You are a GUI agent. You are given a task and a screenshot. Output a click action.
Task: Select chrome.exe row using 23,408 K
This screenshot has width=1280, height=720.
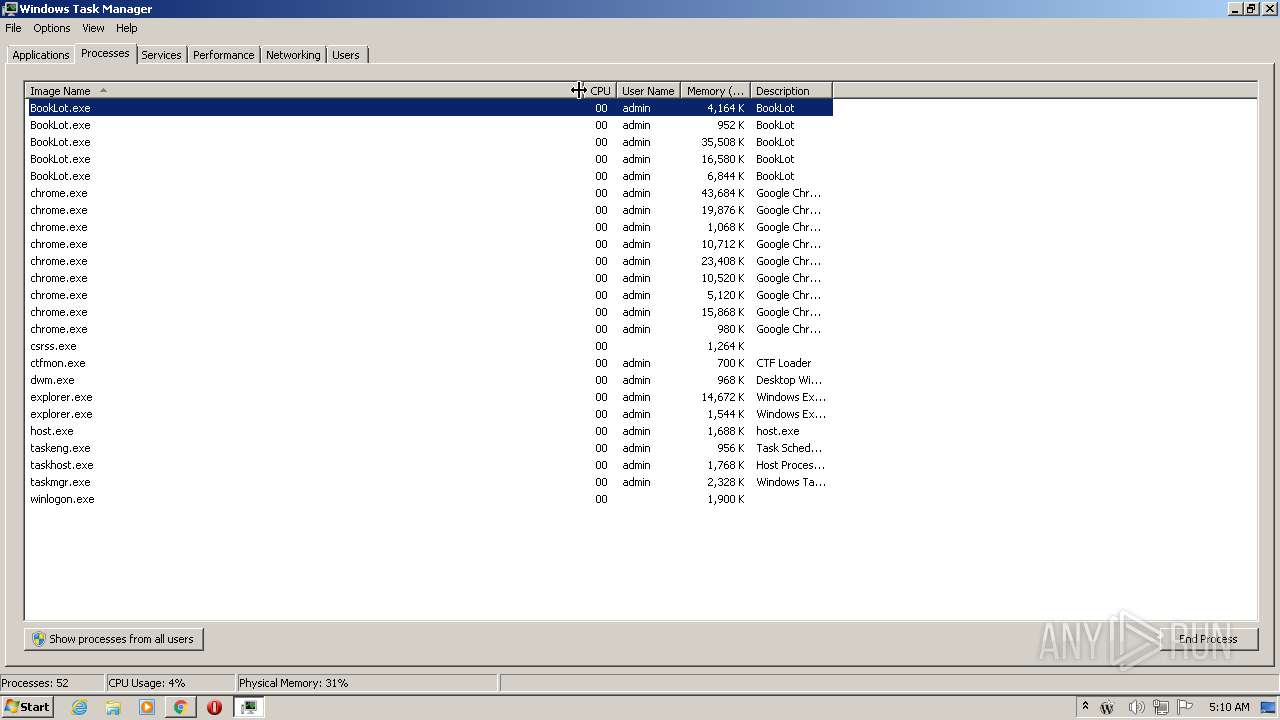coord(429,261)
